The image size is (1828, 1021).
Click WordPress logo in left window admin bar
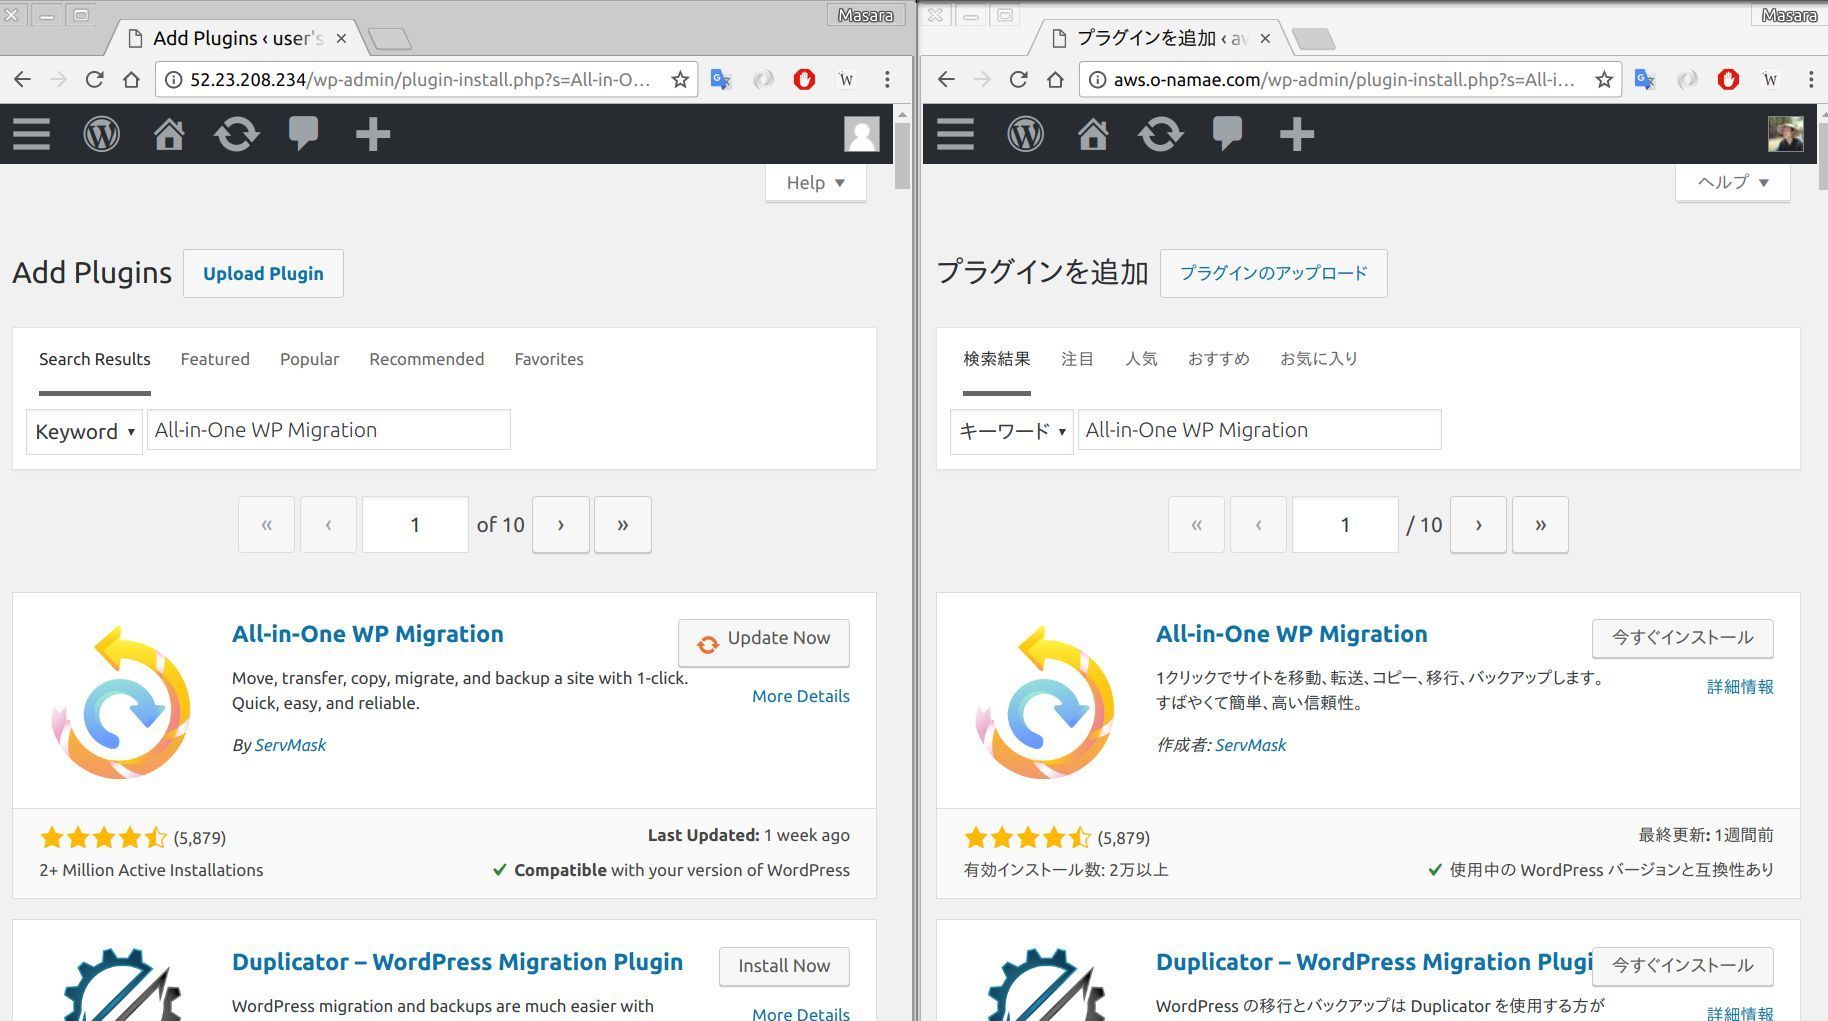[101, 134]
